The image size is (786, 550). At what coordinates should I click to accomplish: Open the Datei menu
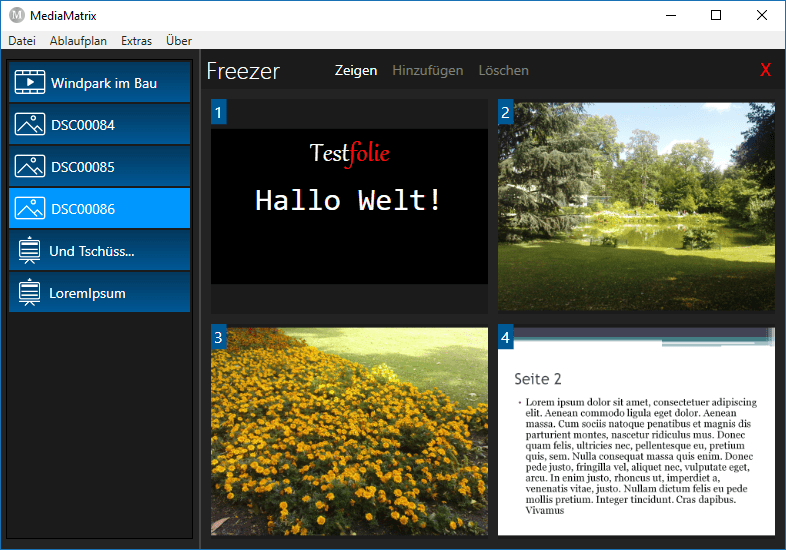(x=22, y=41)
